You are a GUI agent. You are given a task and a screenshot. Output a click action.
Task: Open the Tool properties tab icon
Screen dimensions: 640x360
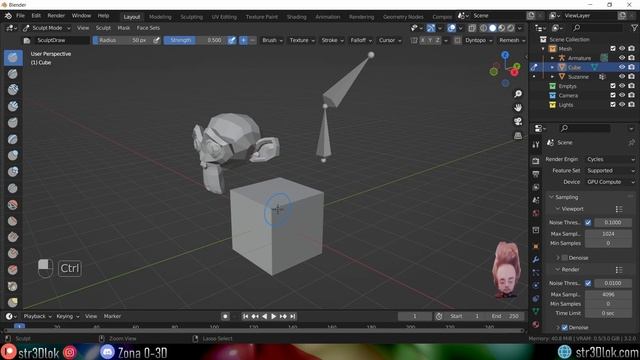pos(536,144)
